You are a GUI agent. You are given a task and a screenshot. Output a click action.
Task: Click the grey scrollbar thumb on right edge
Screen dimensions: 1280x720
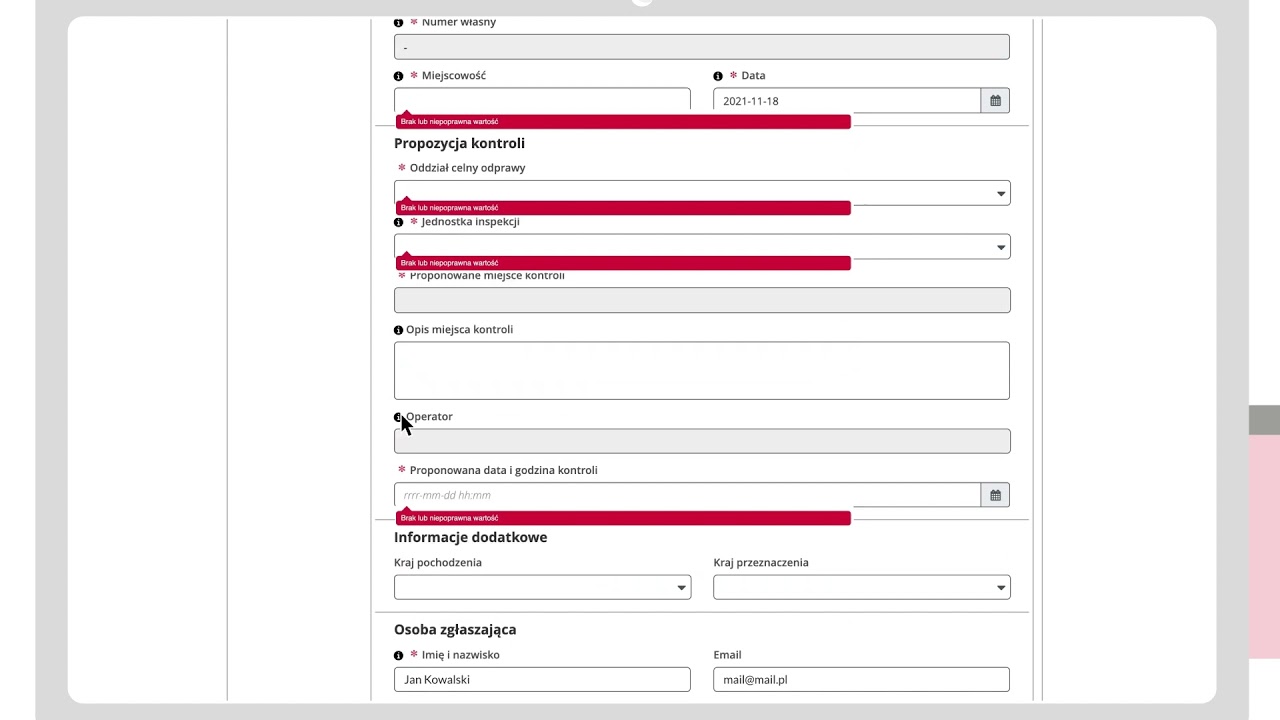[x=1264, y=420]
